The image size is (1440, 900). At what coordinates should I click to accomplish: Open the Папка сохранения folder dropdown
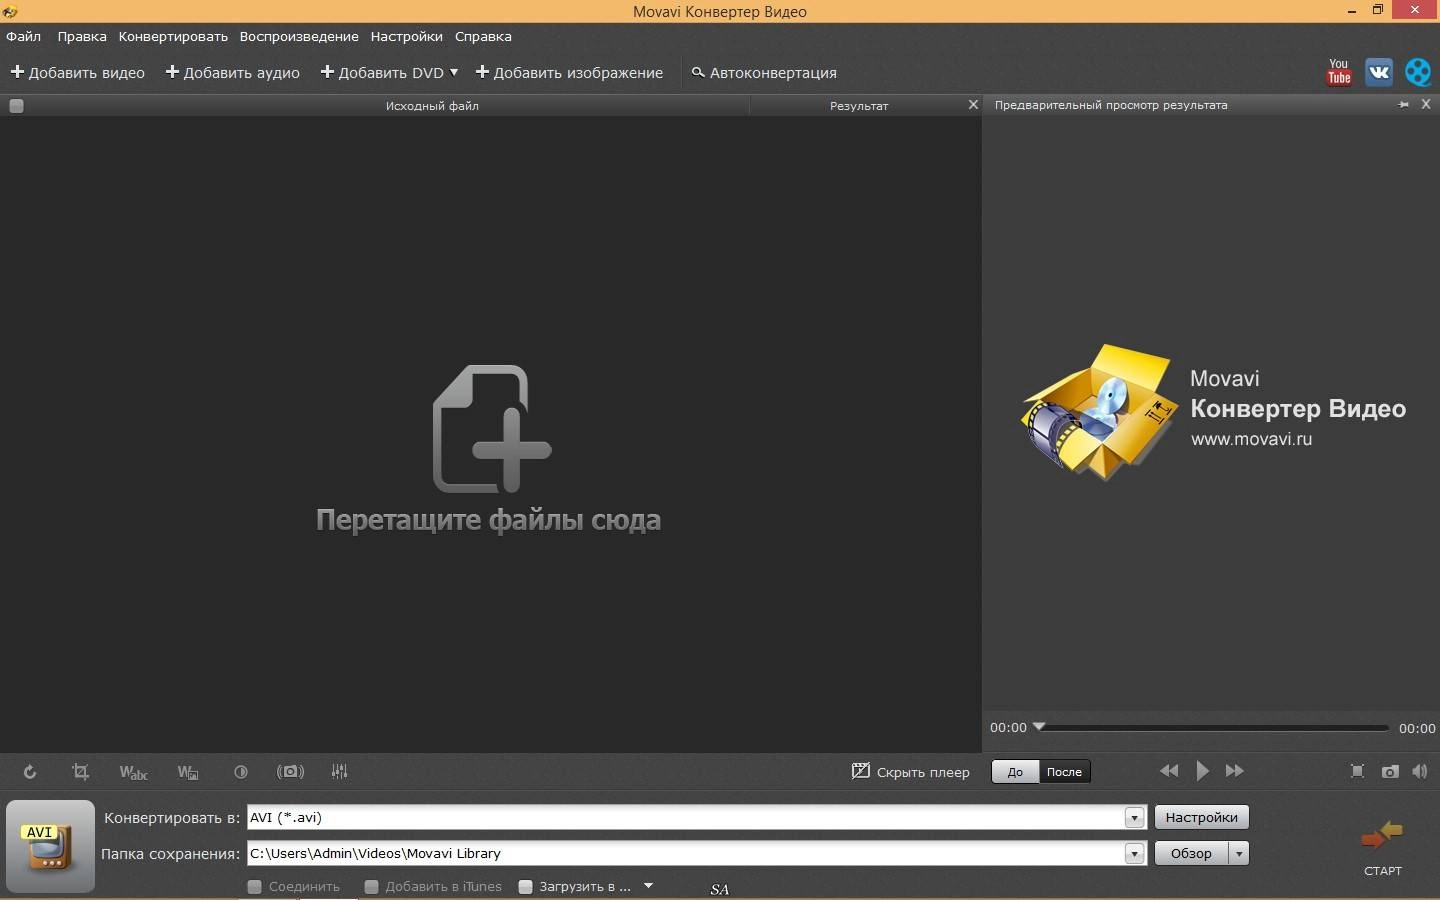[x=1134, y=854]
